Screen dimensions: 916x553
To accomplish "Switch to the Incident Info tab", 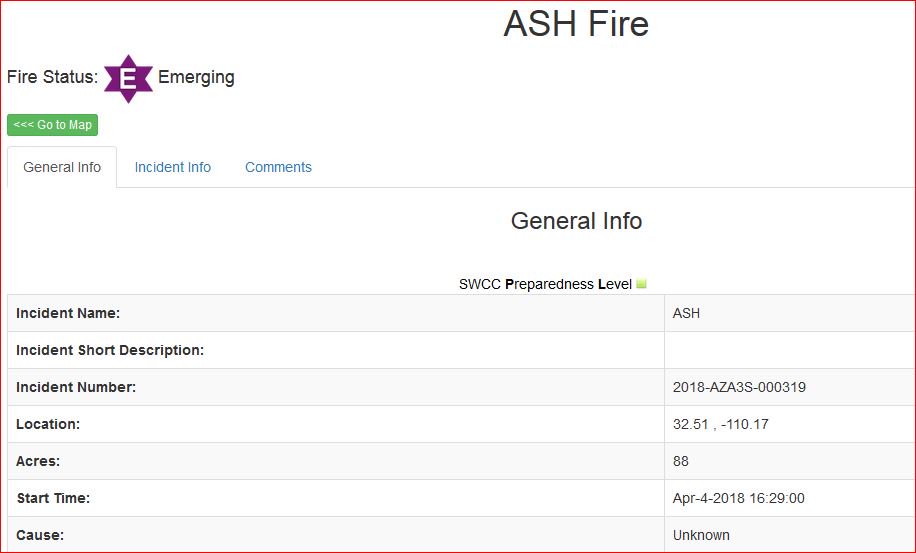I will [172, 167].
